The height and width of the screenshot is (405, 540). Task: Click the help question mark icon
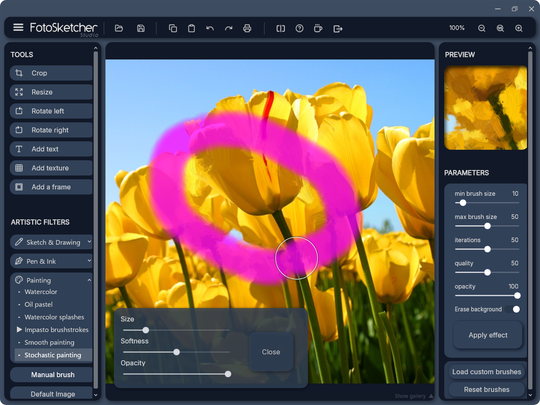pyautogui.click(x=300, y=28)
